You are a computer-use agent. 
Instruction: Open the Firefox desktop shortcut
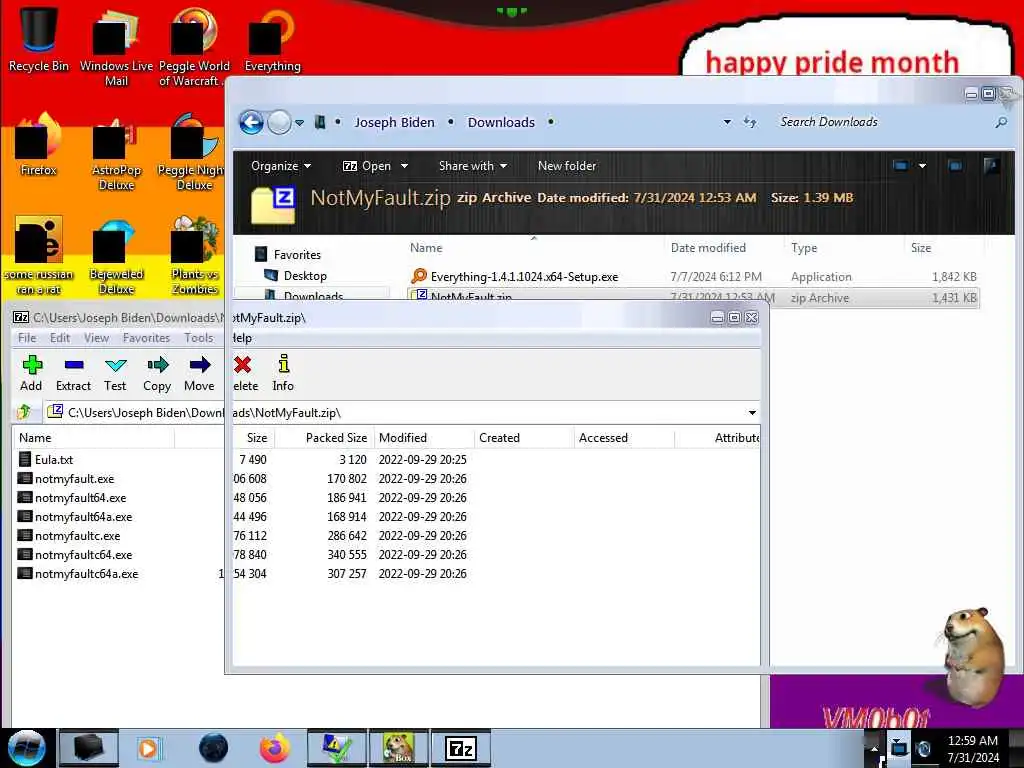[39, 145]
